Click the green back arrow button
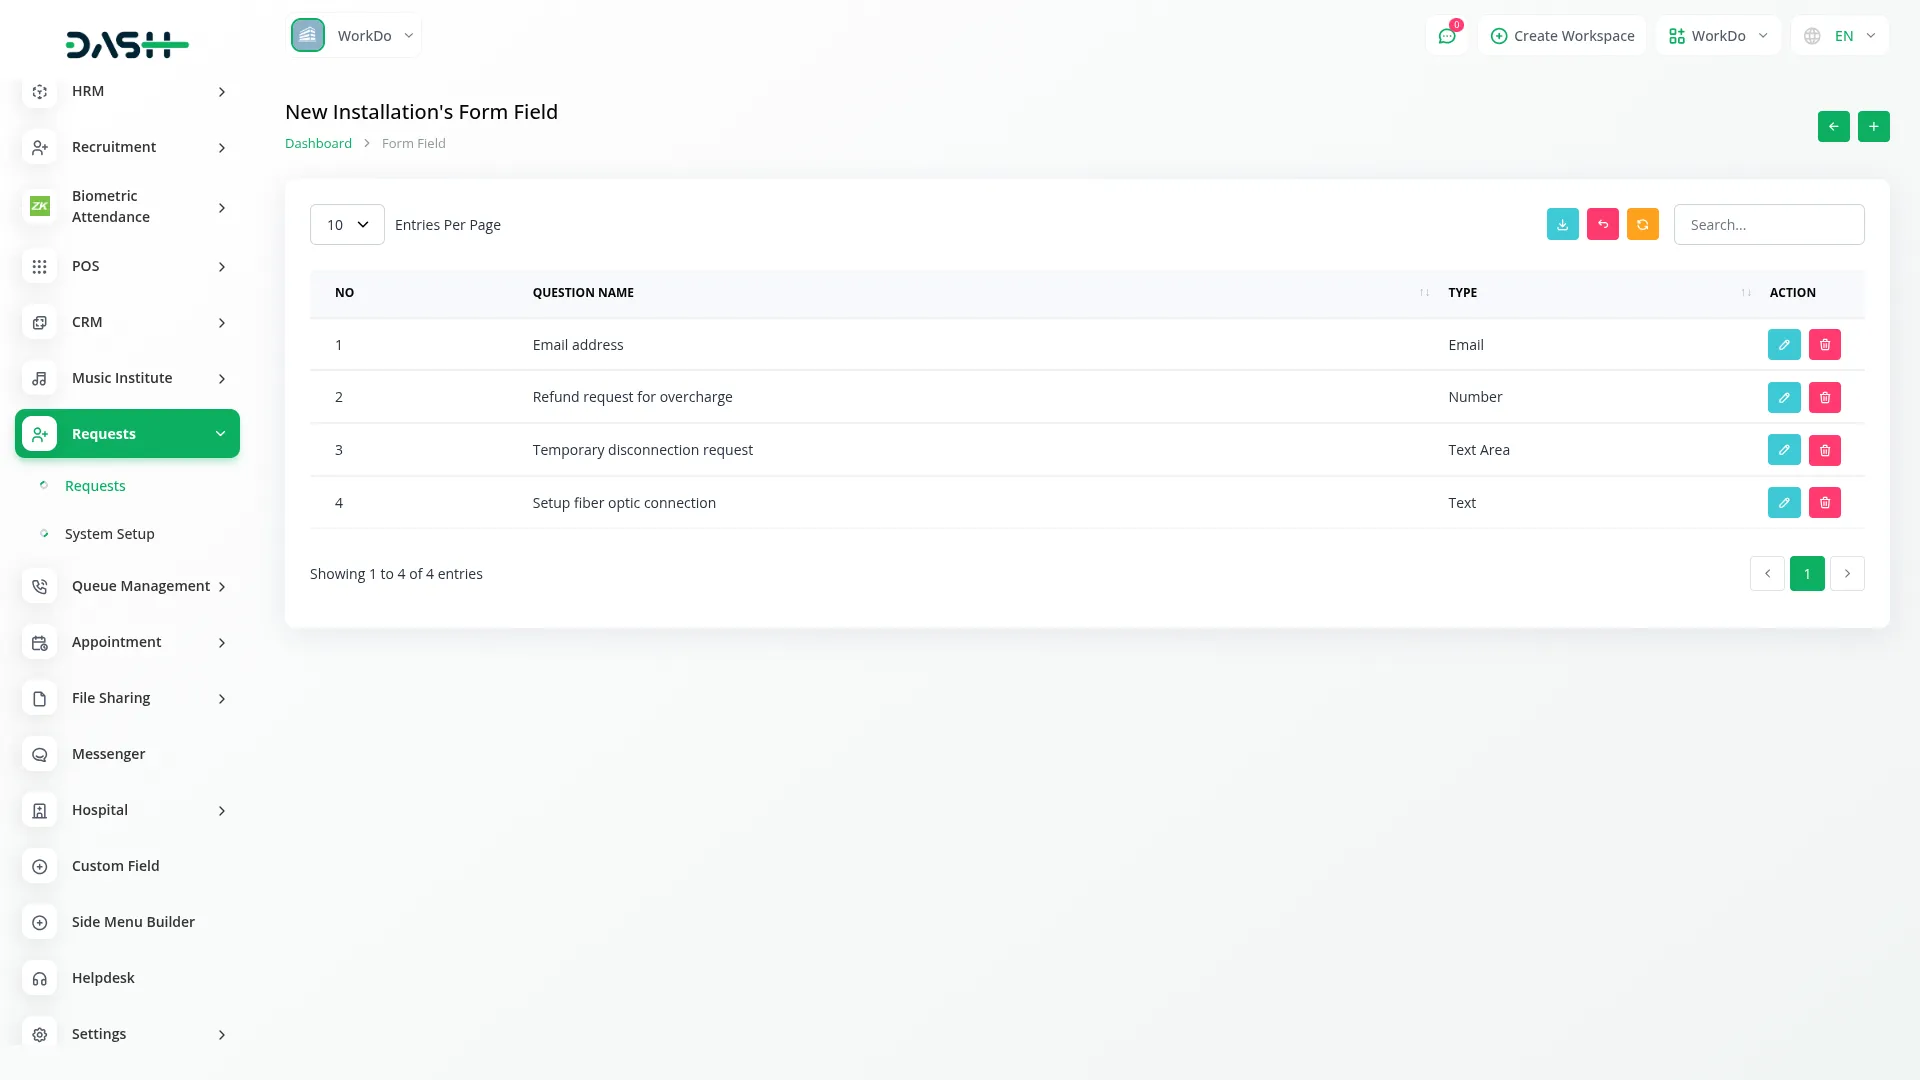Screen dimensions: 1920x1080 [x=1833, y=127]
